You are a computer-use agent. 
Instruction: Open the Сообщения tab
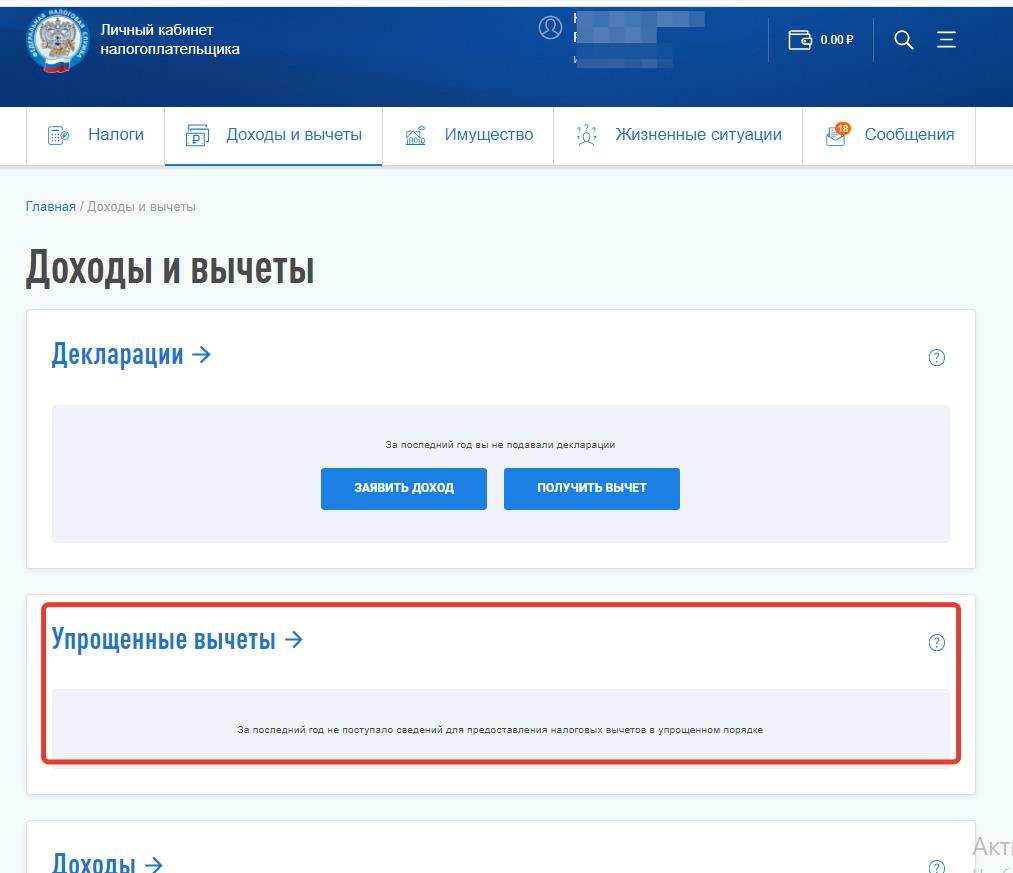coord(908,135)
